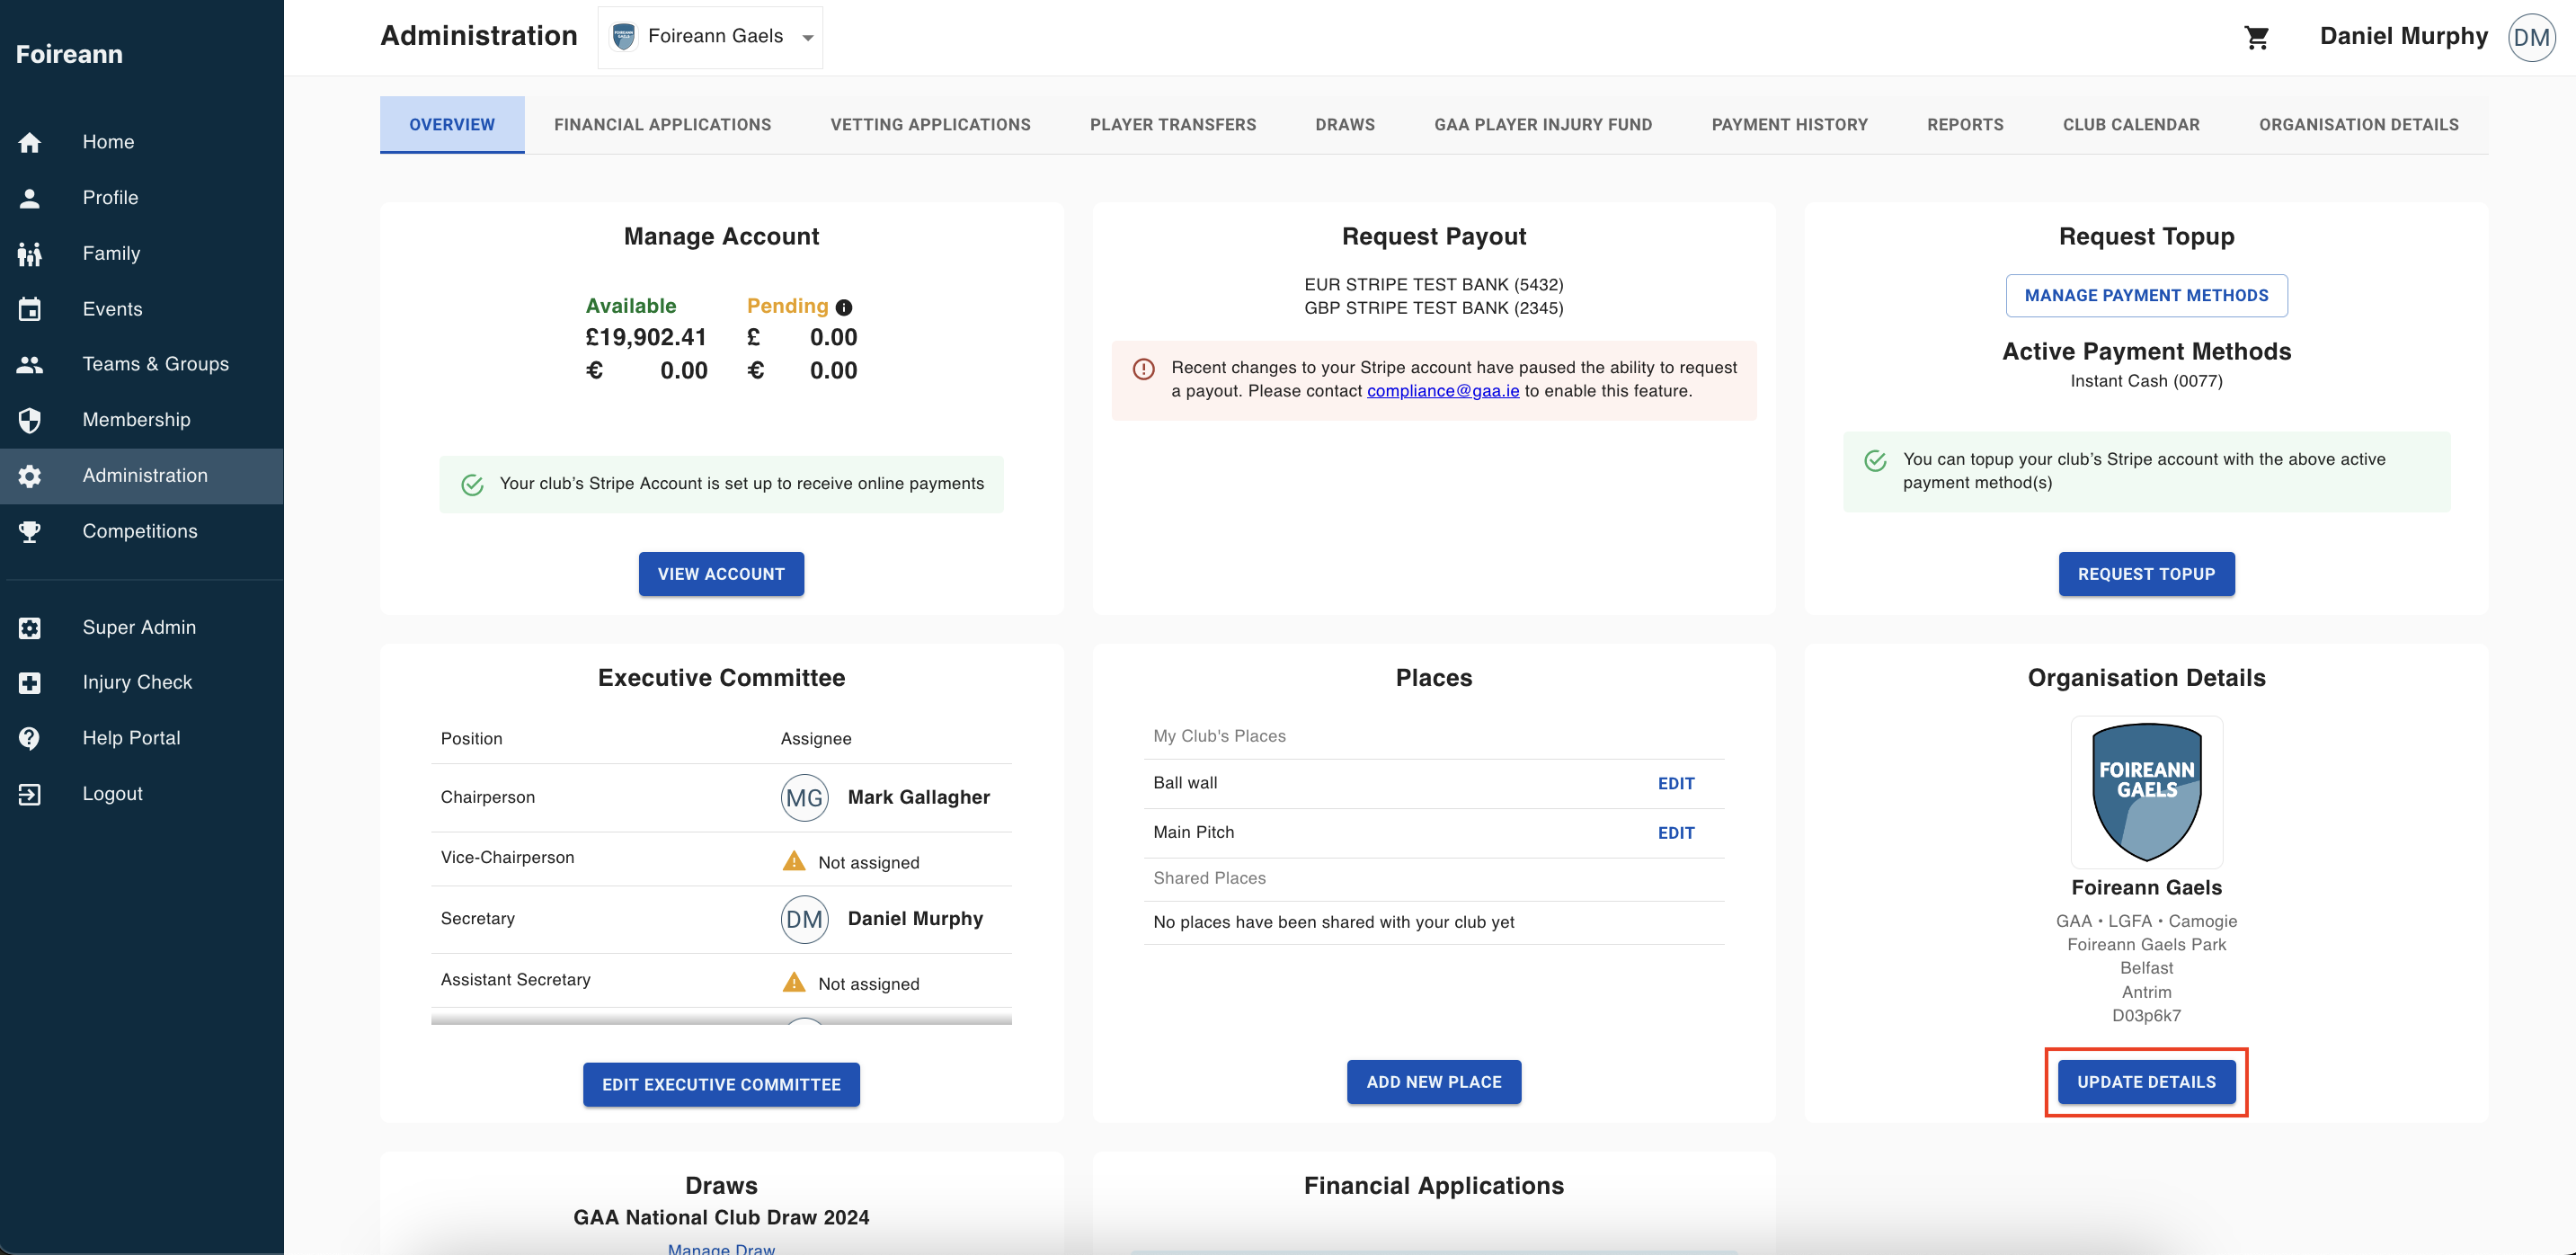Open Help Portal question icon
This screenshot has height=1255, width=2576.
point(30,738)
